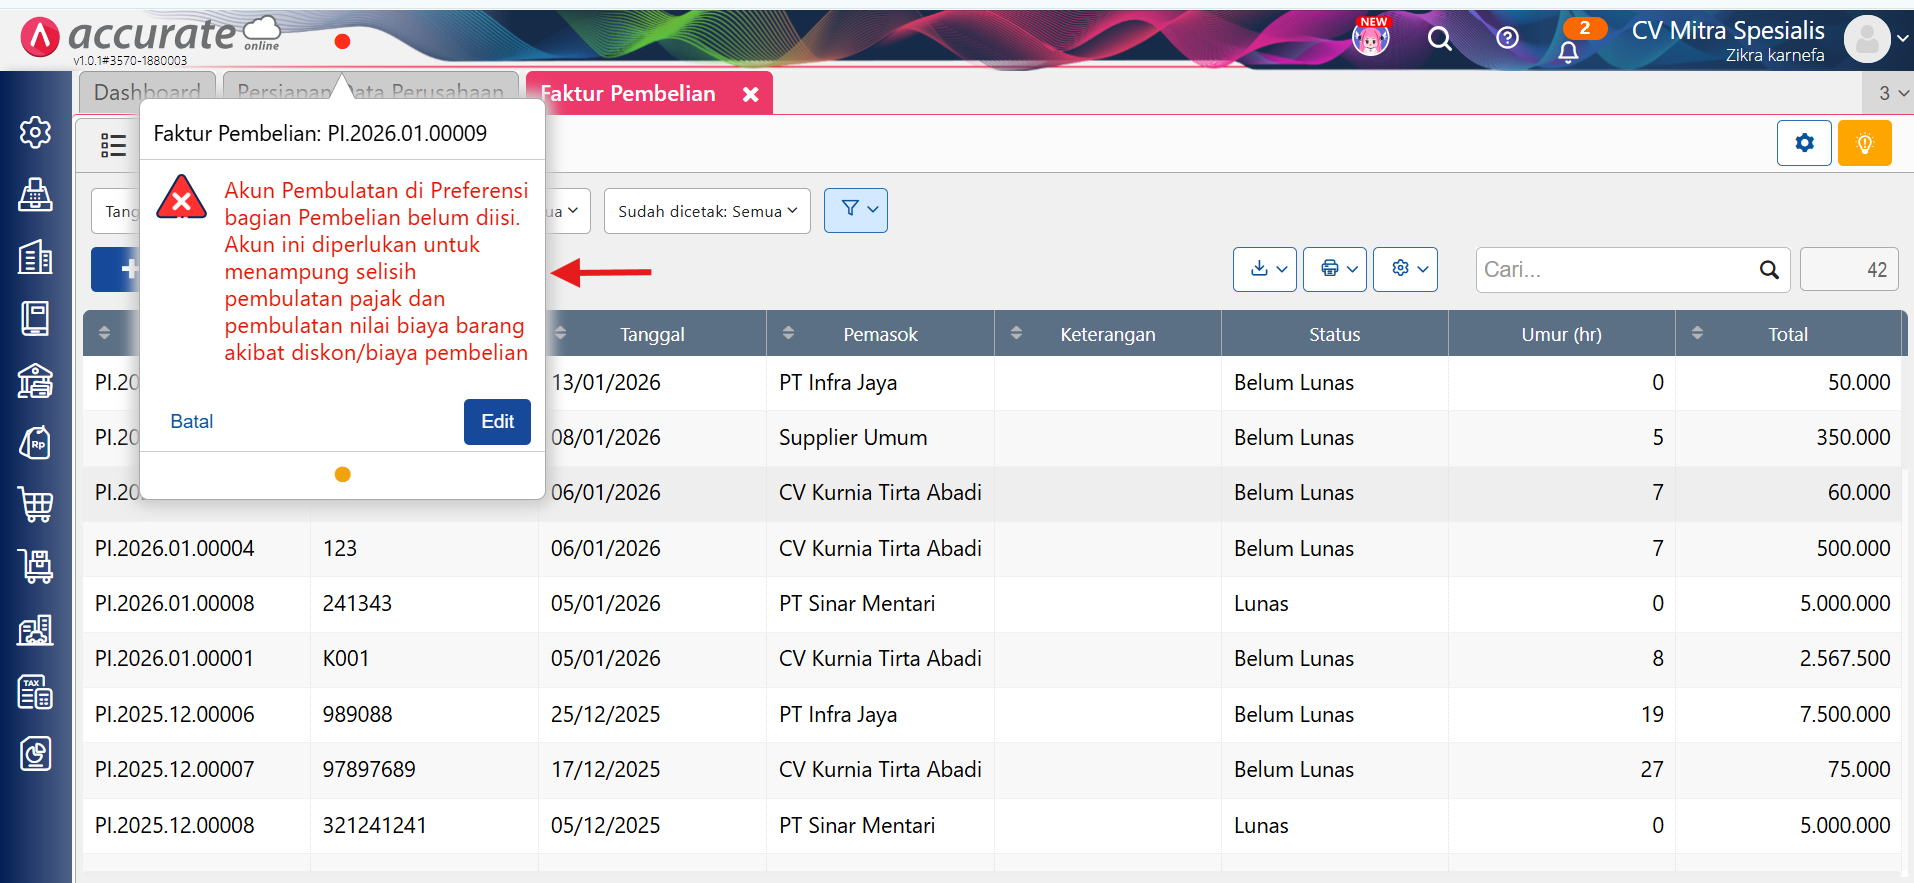Sort by Total column header
Viewport: 1914px width, 883px height.
(1787, 334)
